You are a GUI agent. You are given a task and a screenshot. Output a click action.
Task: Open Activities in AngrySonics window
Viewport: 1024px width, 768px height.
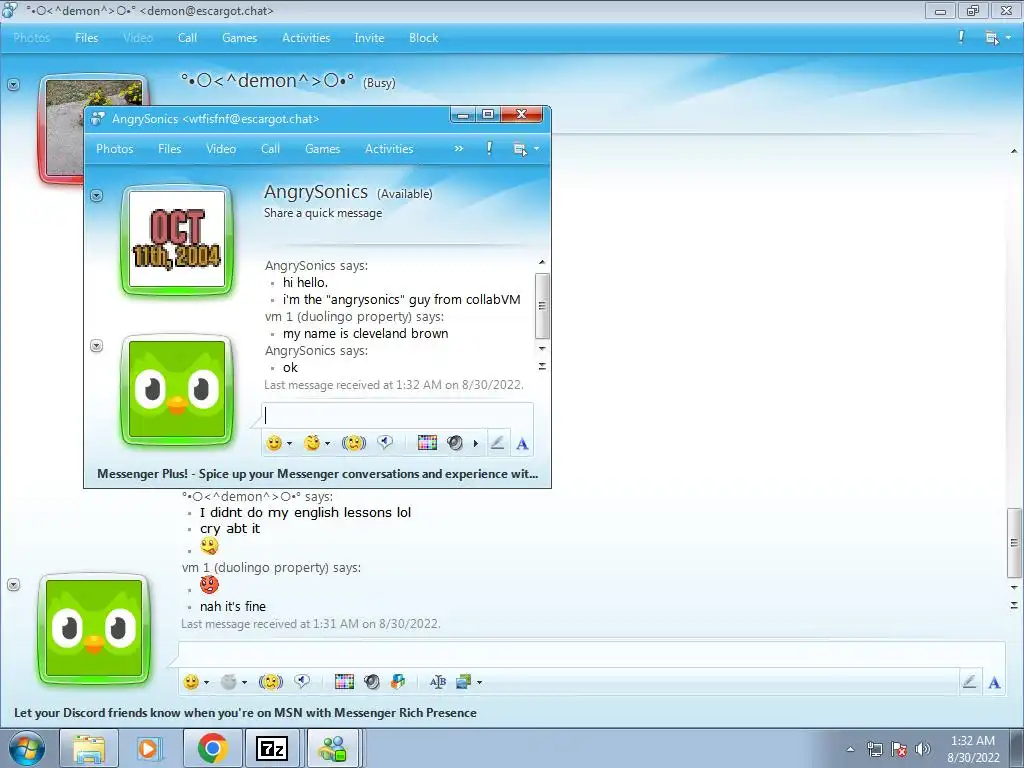click(x=389, y=149)
